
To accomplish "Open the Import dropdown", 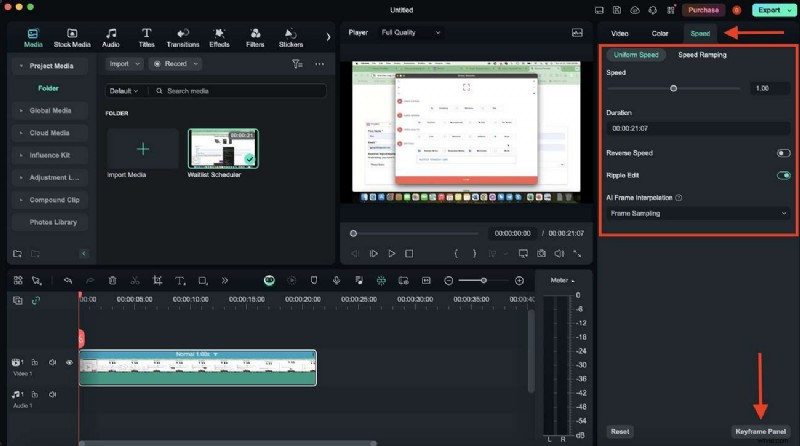I will 124,64.
